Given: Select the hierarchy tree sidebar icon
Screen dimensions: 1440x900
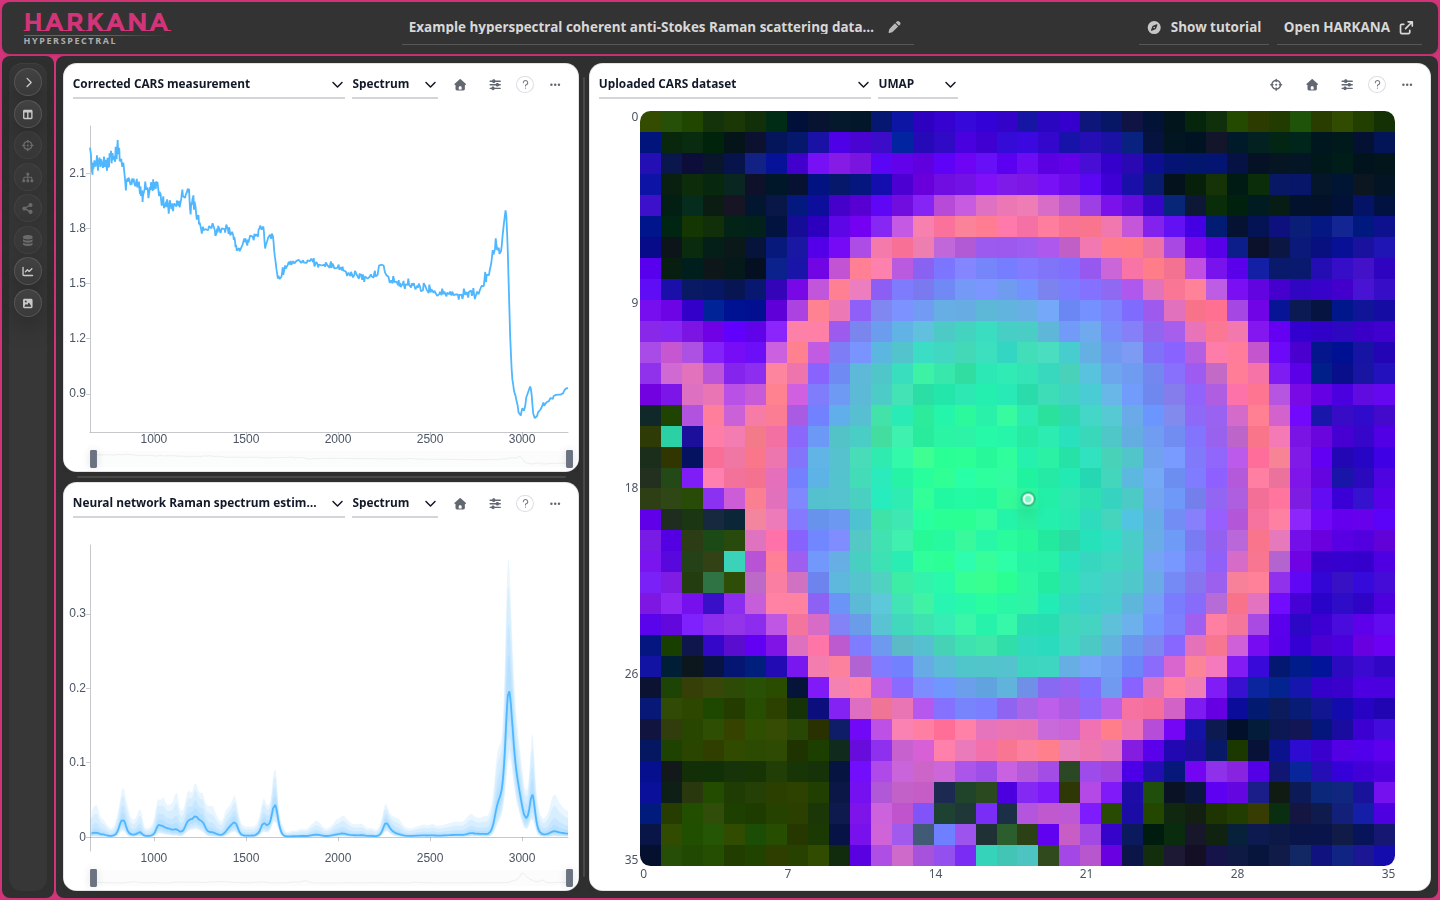Looking at the screenshot, I should 28,177.
